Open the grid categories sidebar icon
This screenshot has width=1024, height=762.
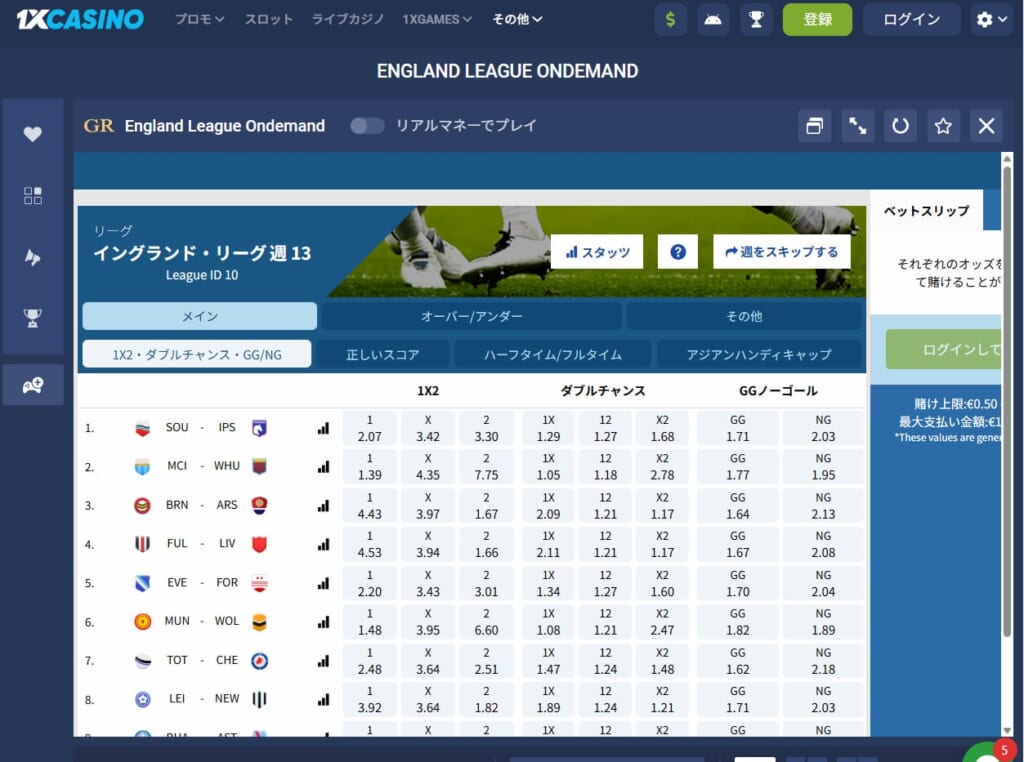(33, 195)
